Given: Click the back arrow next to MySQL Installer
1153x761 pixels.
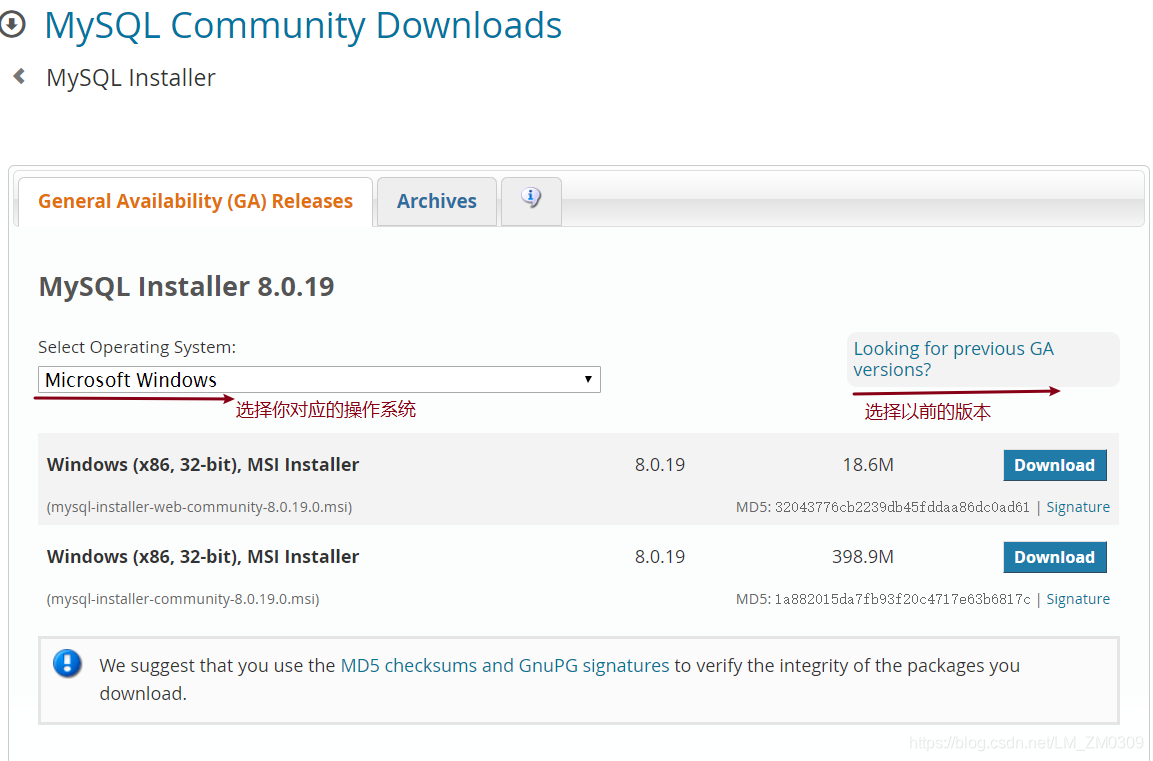Looking at the screenshot, I should click(x=19, y=76).
